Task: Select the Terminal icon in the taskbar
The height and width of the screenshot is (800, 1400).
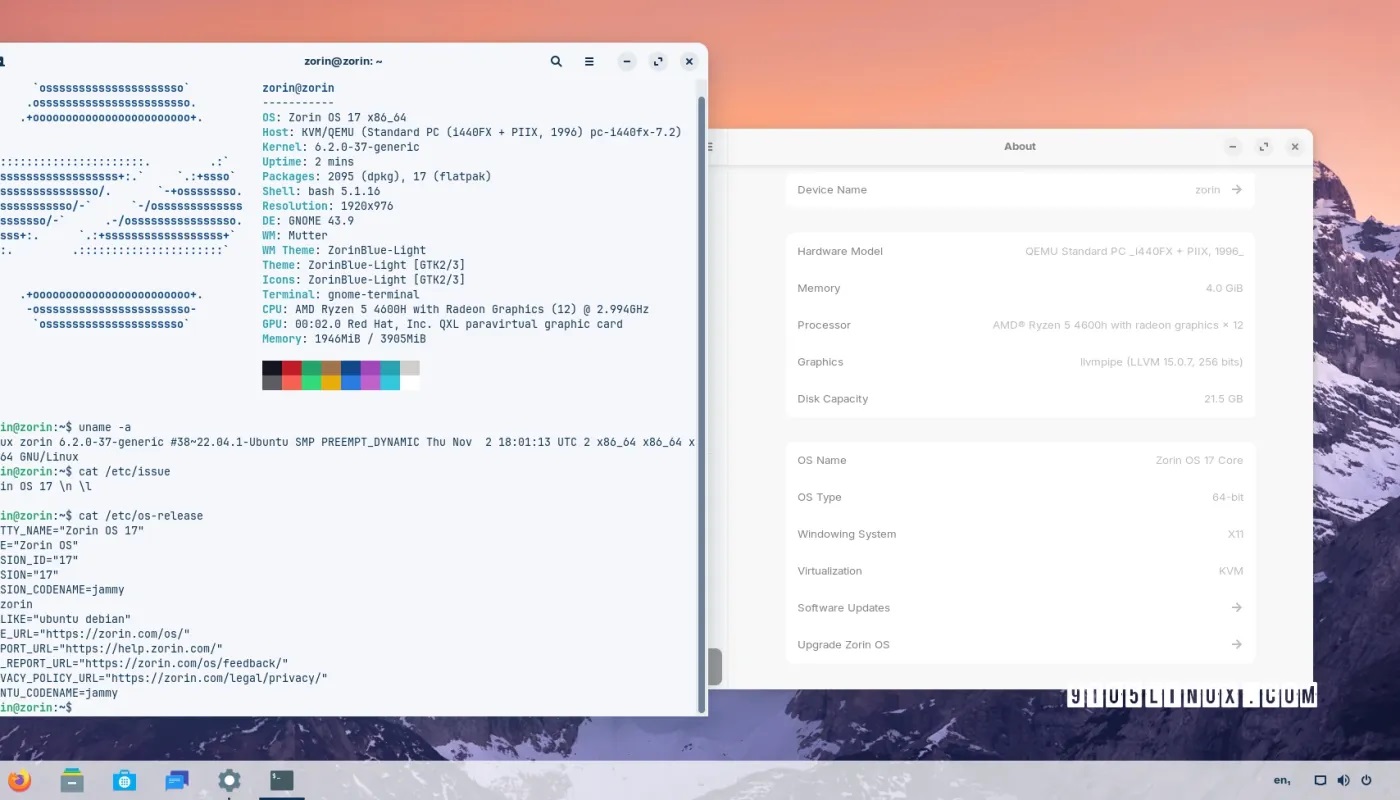Action: pyautogui.click(x=282, y=781)
